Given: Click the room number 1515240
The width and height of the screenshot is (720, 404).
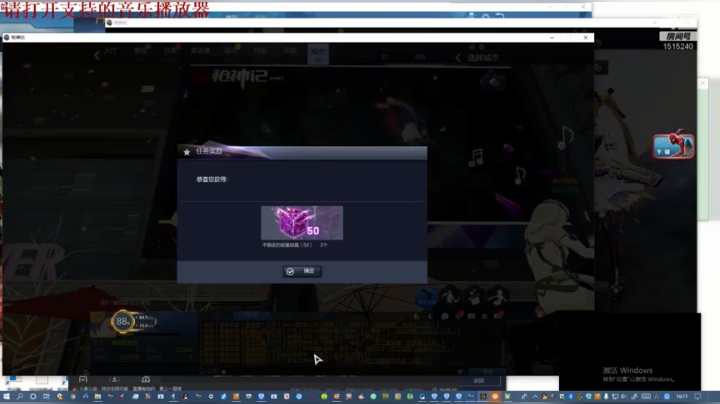Looking at the screenshot, I should coord(678,46).
